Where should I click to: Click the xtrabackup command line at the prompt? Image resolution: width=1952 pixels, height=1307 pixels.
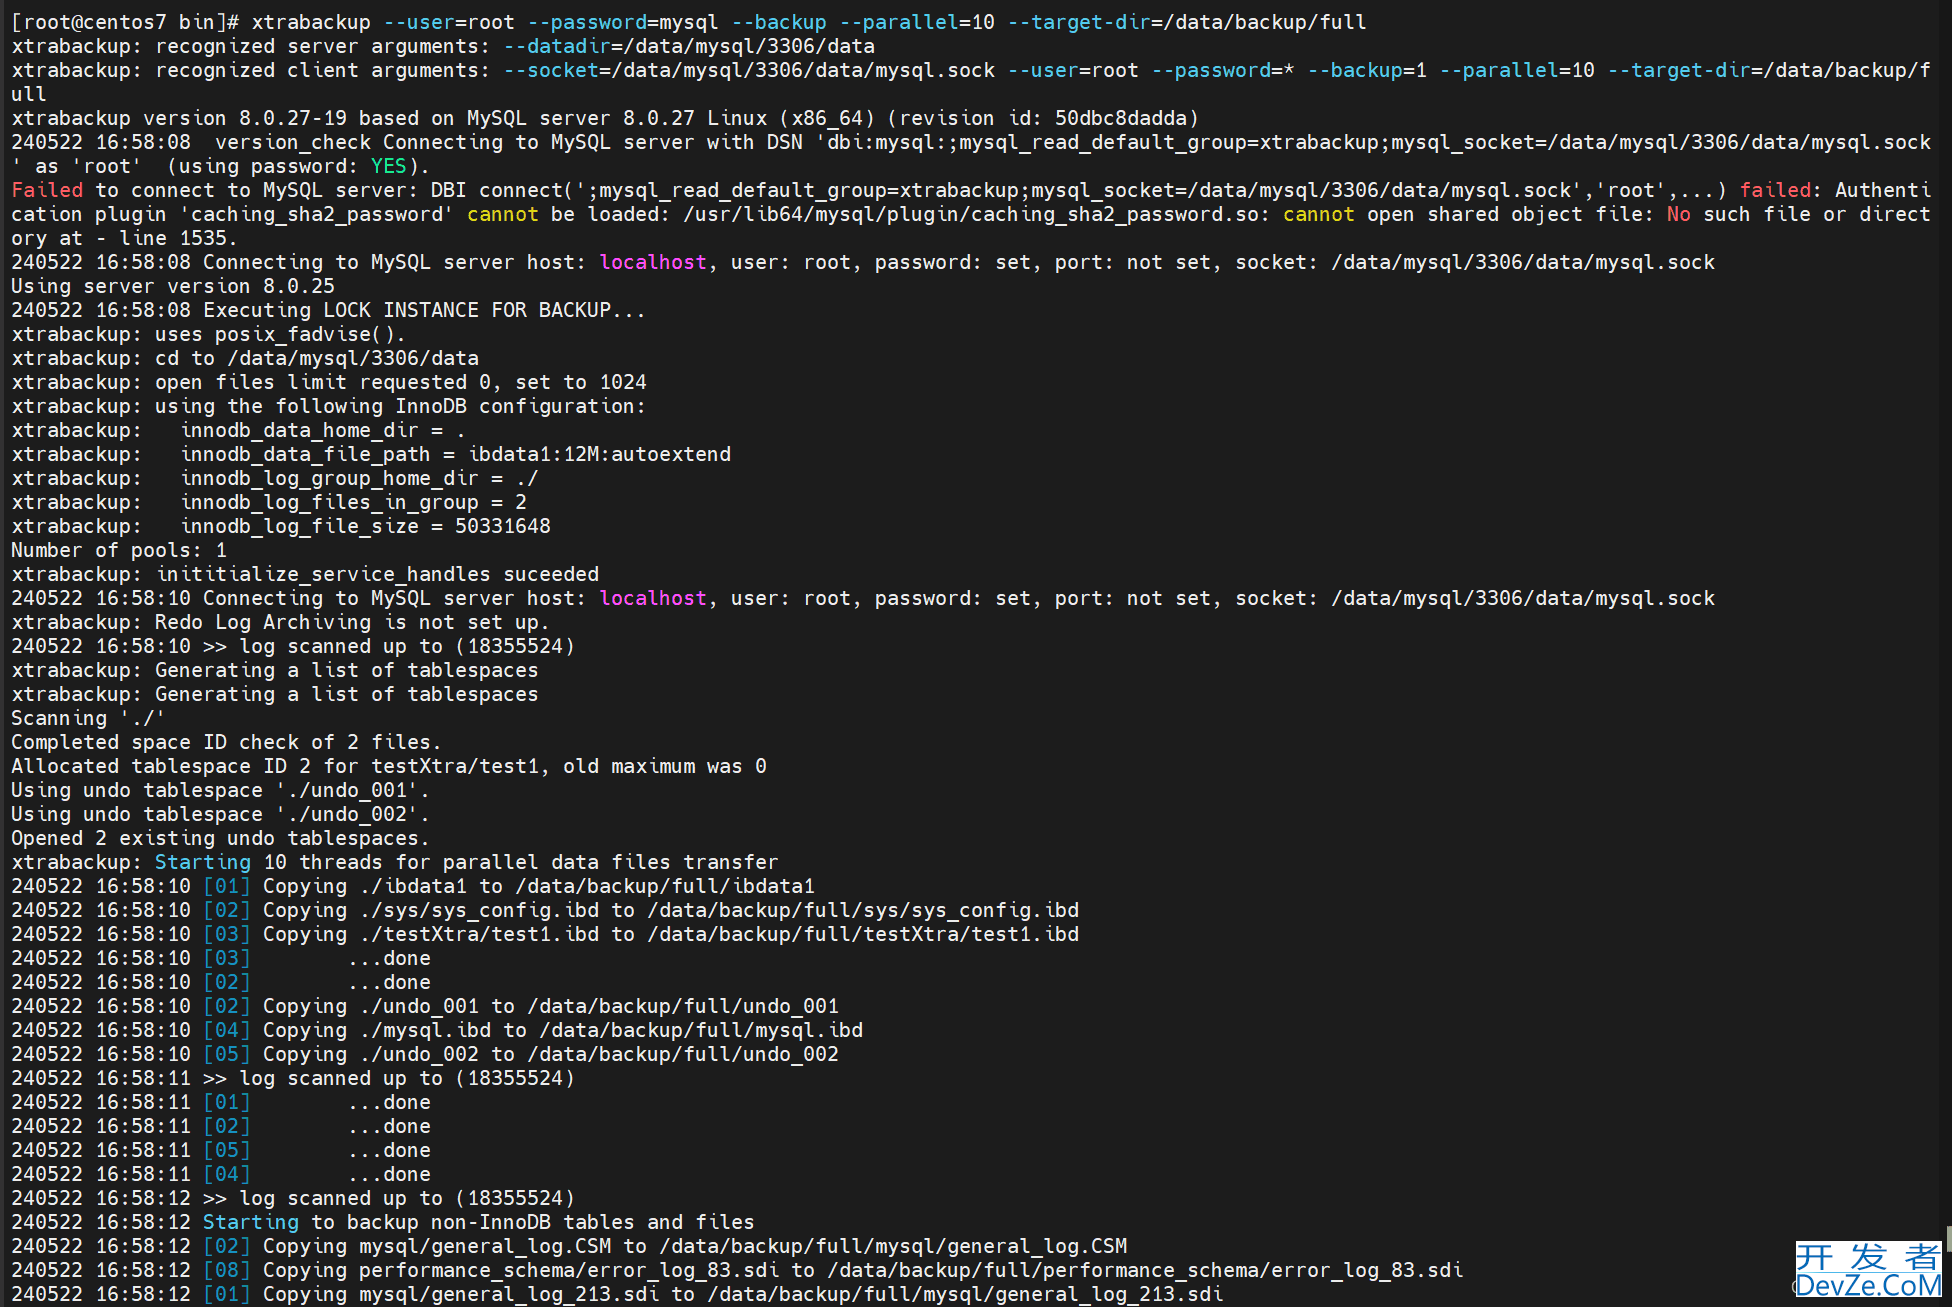[689, 22]
